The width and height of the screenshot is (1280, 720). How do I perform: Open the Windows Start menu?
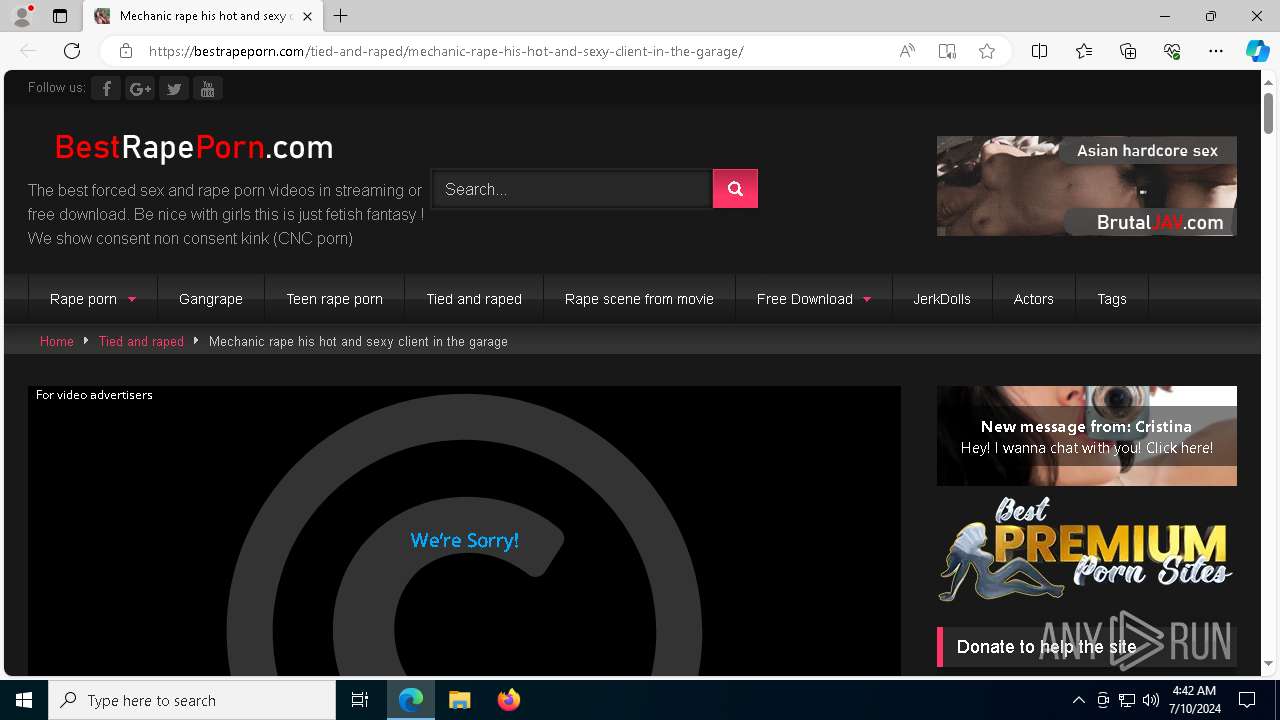pos(24,700)
